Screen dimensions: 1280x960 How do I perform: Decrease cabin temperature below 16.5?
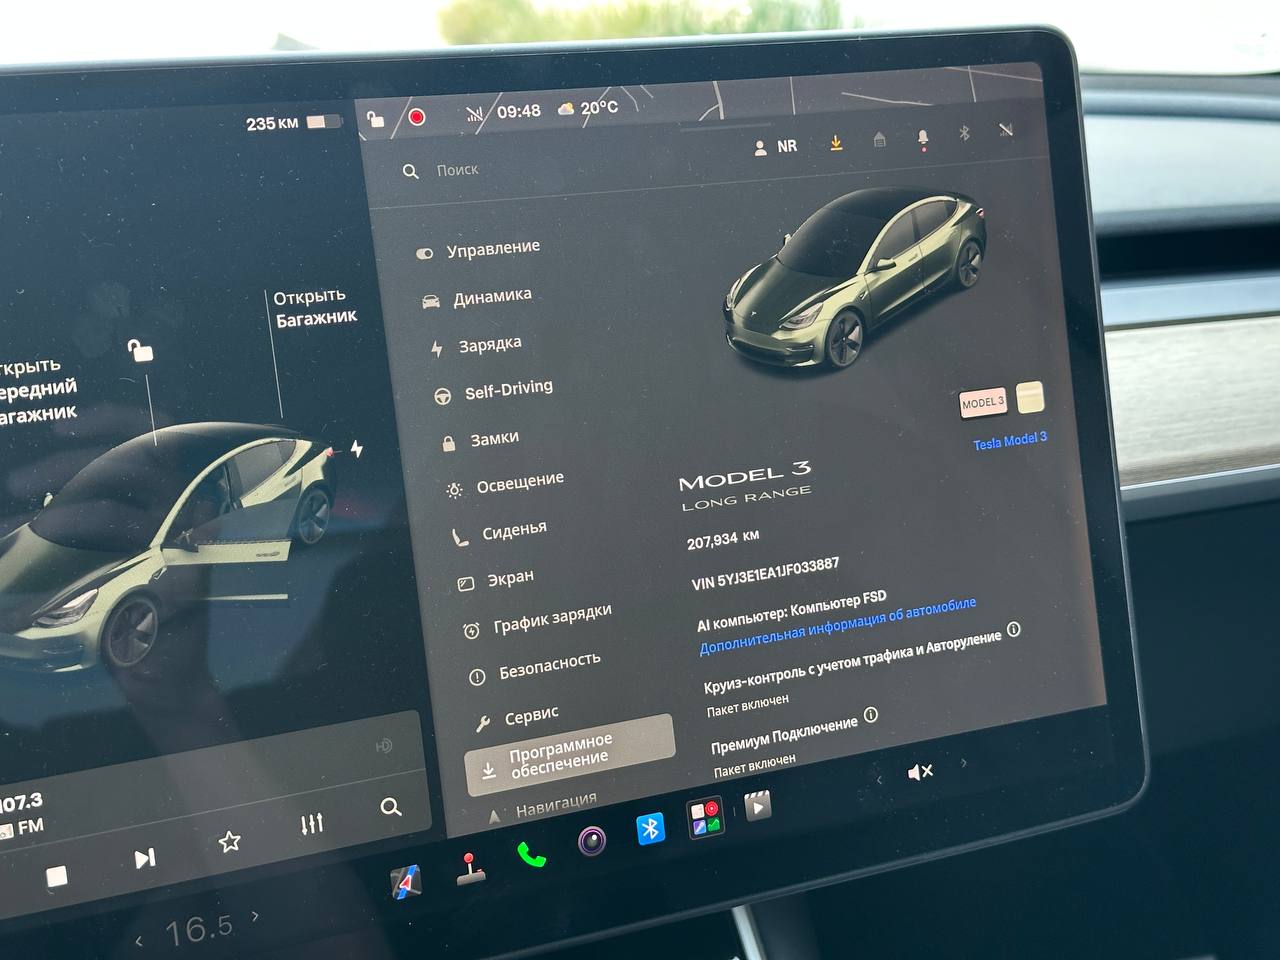click(x=139, y=940)
